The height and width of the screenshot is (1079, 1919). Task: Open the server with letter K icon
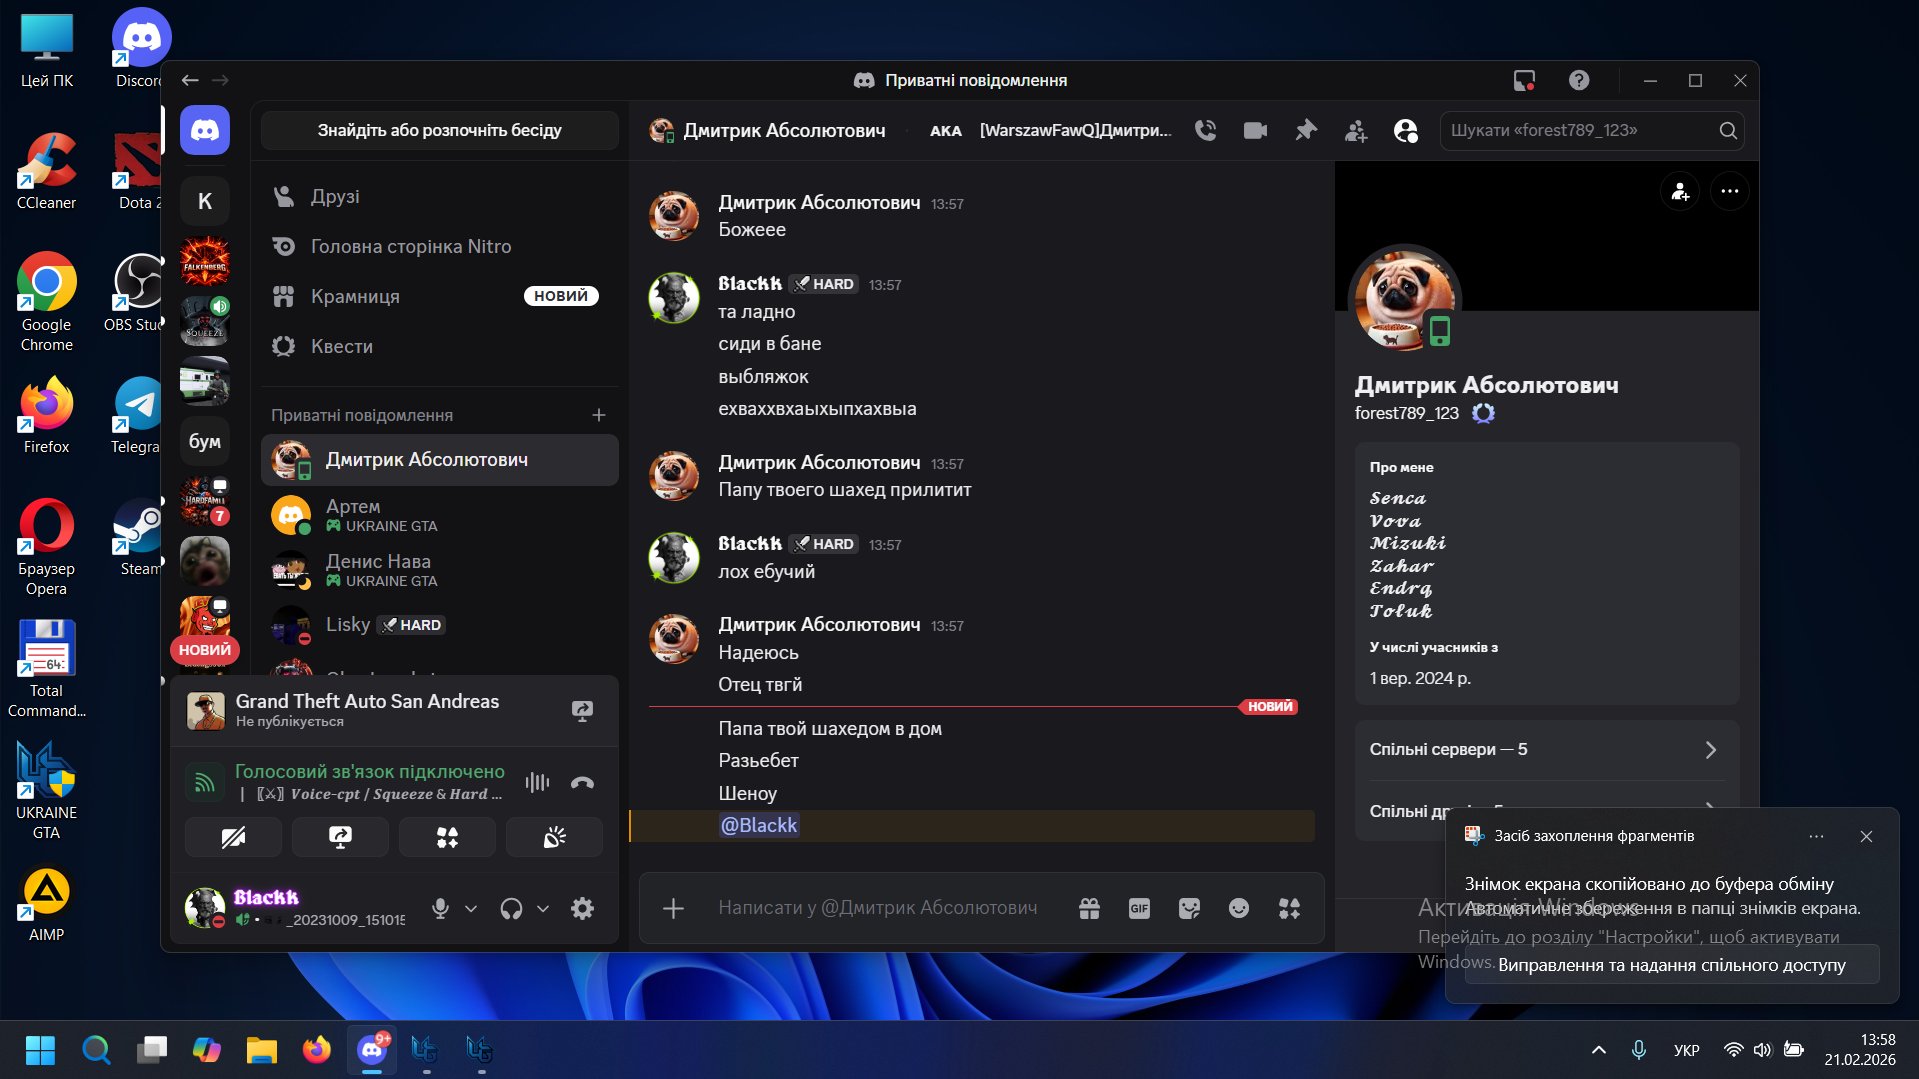pyautogui.click(x=205, y=201)
